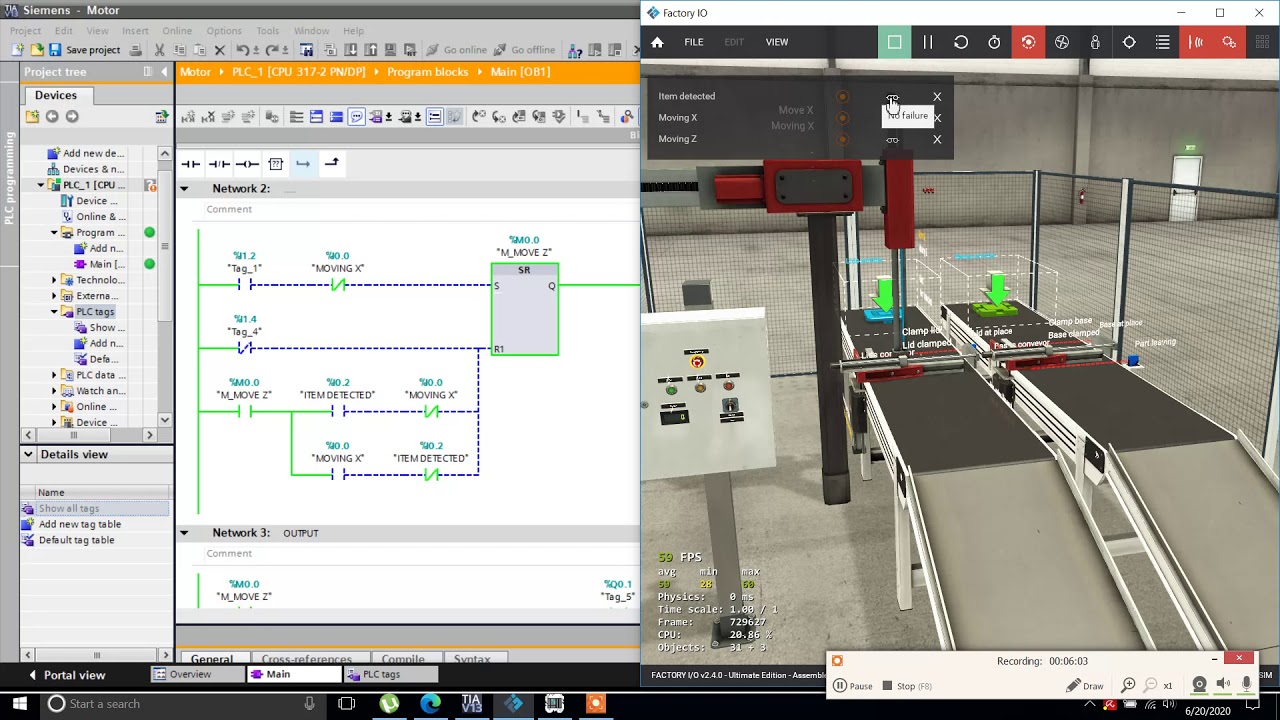Open the FILE menu in Factory IO
The image size is (1280, 720).
pos(694,42)
